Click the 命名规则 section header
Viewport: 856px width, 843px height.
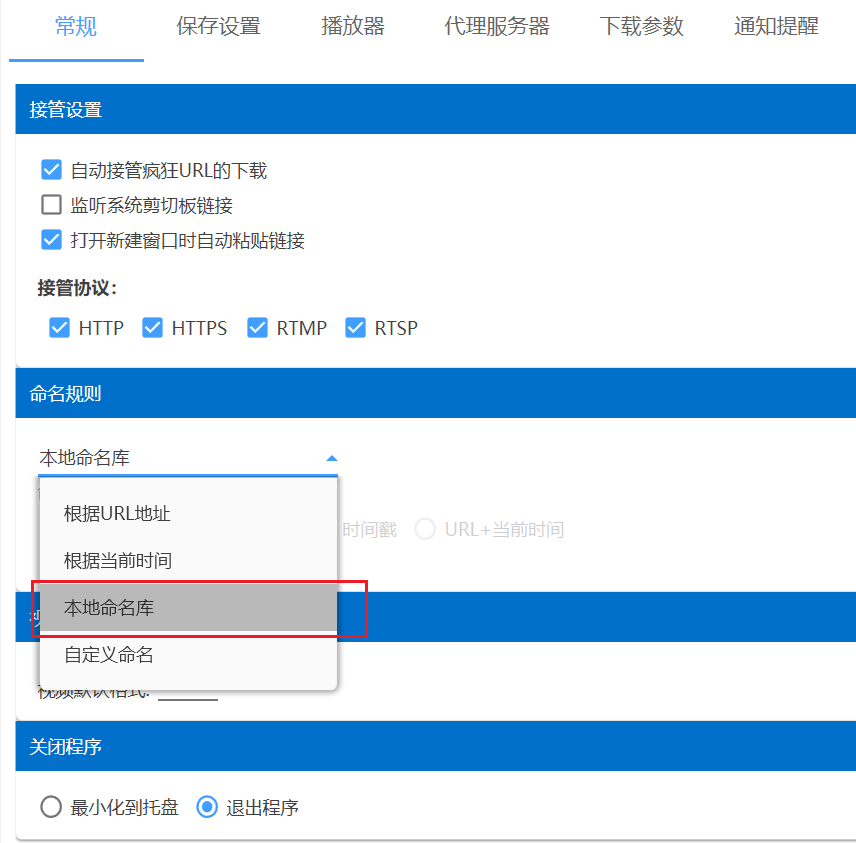[x=435, y=393]
